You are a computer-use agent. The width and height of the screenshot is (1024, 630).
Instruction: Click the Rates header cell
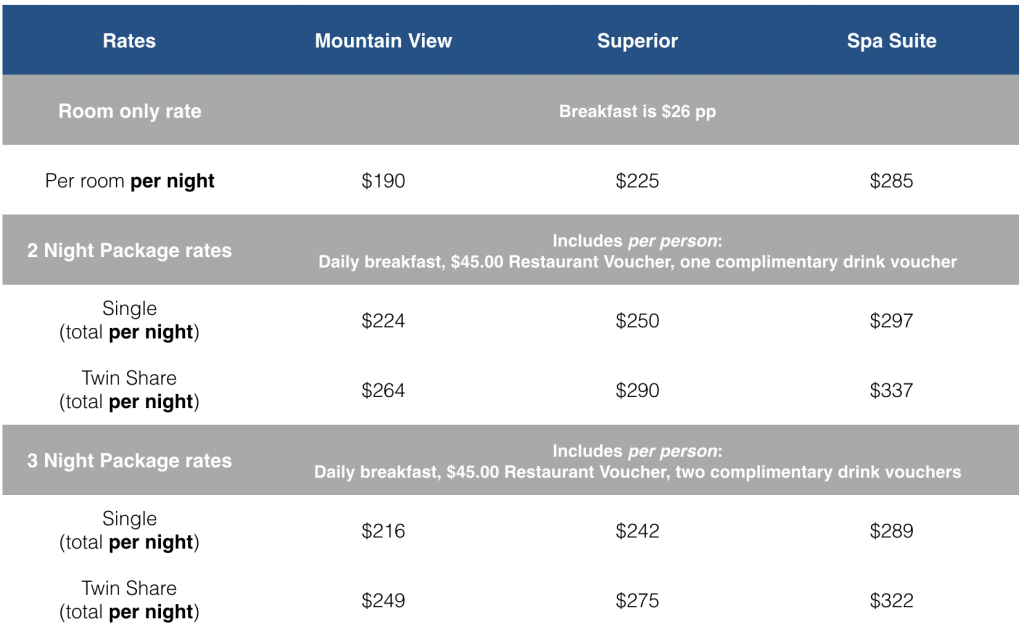click(x=129, y=41)
